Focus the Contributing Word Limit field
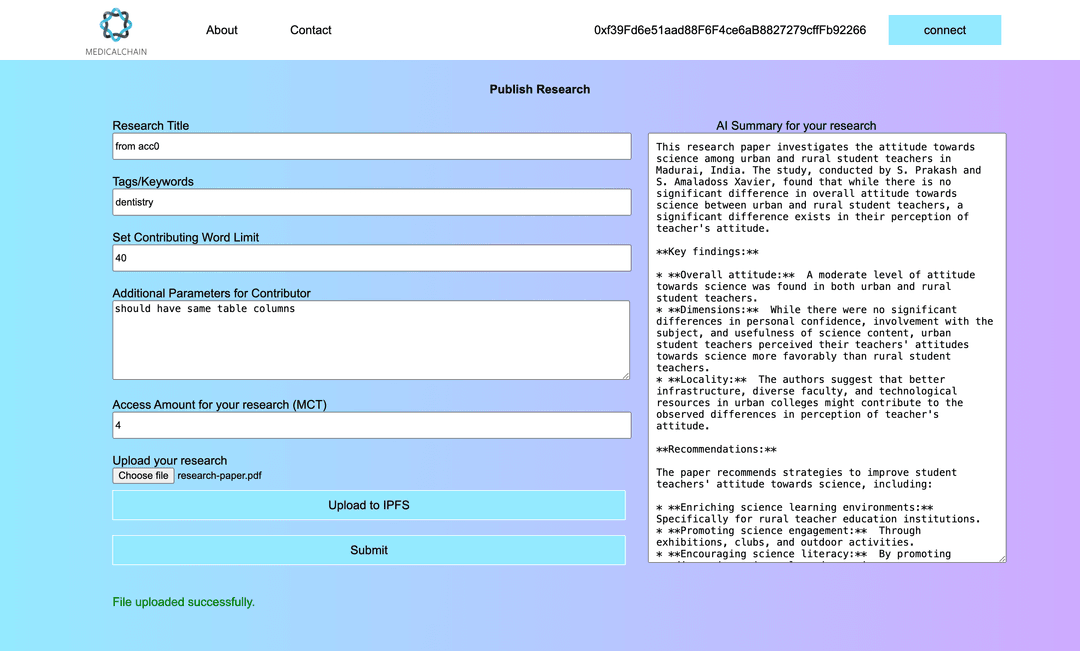The image size is (1080, 651). coord(372,258)
